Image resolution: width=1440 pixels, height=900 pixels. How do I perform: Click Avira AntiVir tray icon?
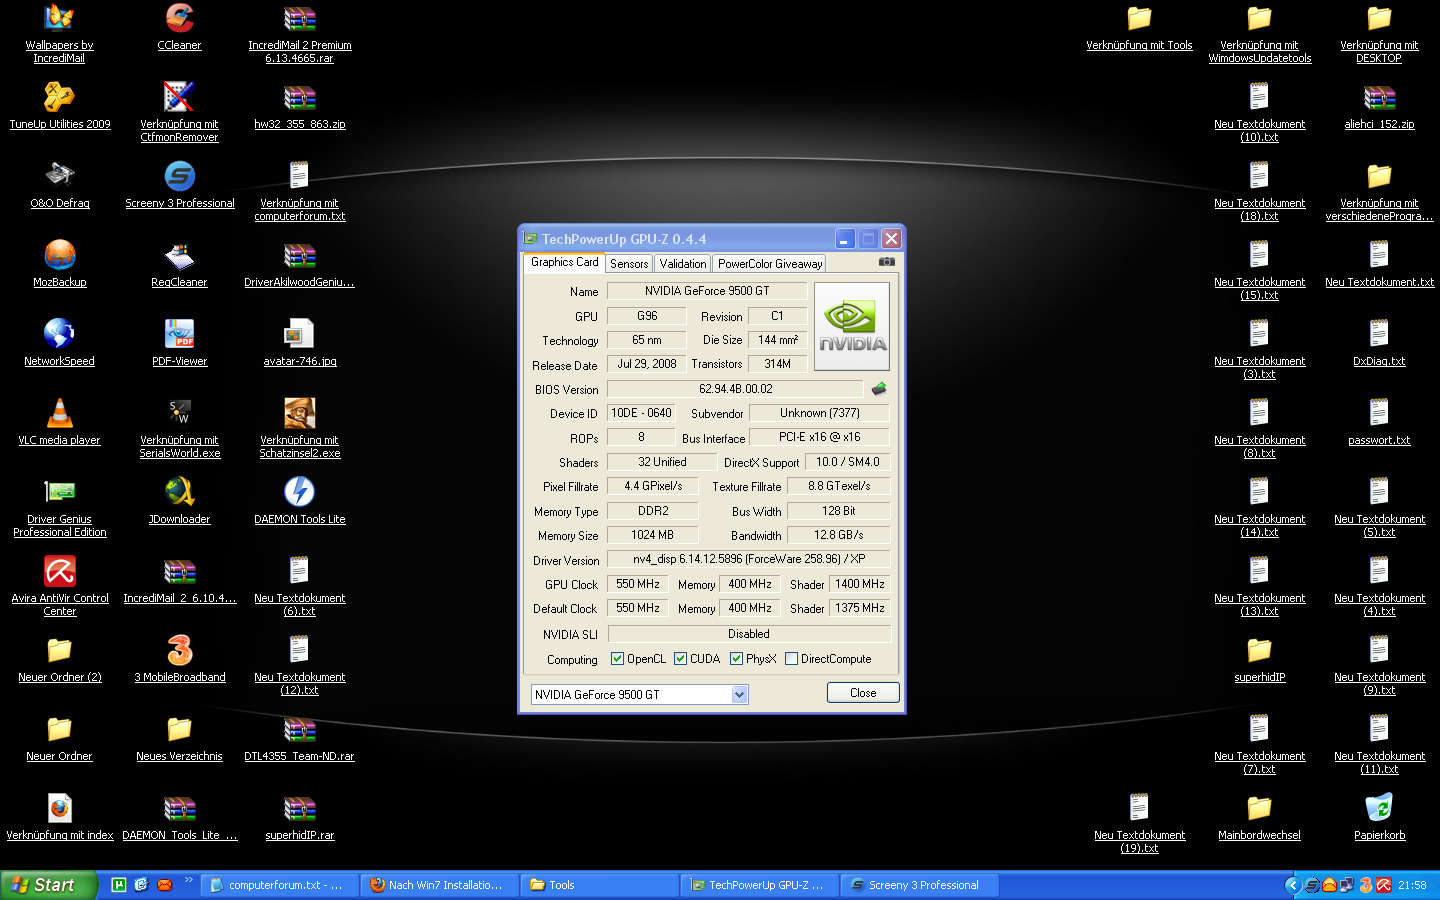(x=1384, y=885)
